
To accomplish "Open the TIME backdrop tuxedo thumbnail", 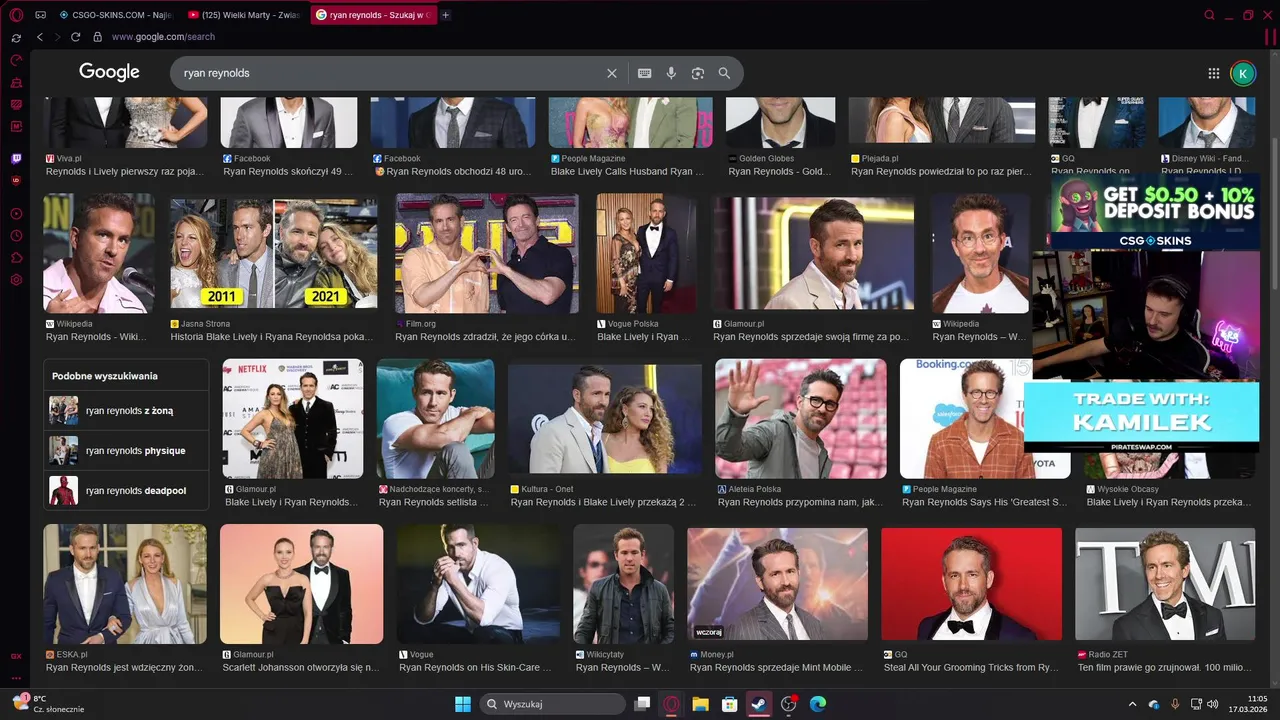I will click(x=1165, y=584).
